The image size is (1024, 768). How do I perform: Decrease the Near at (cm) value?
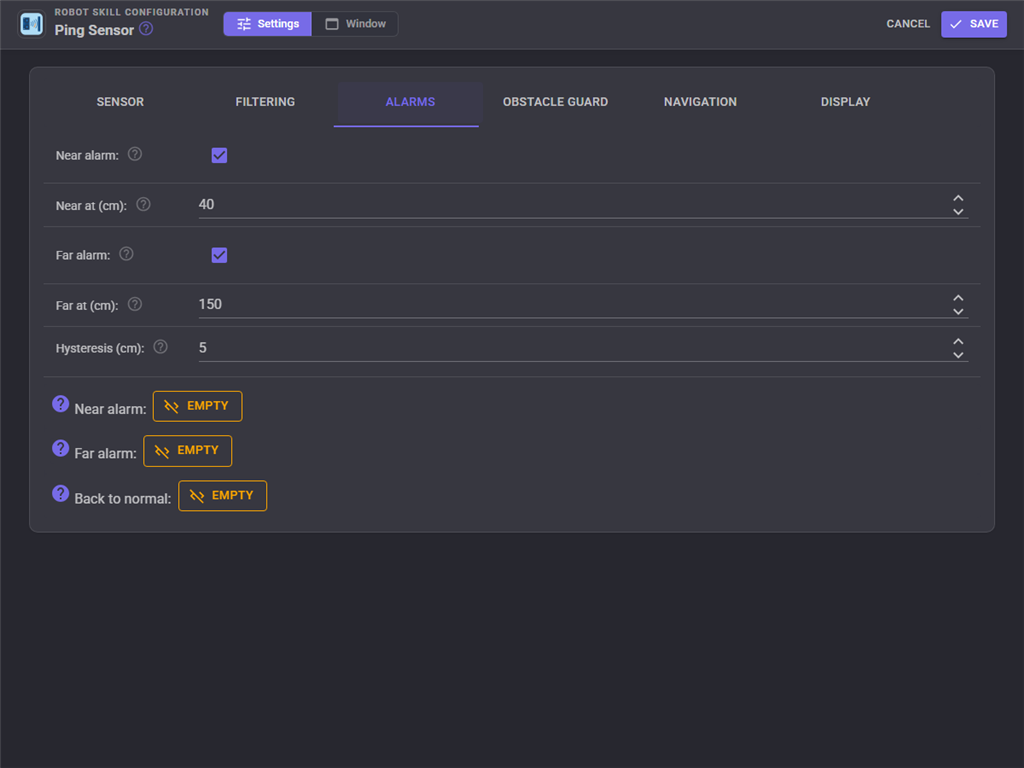958,212
